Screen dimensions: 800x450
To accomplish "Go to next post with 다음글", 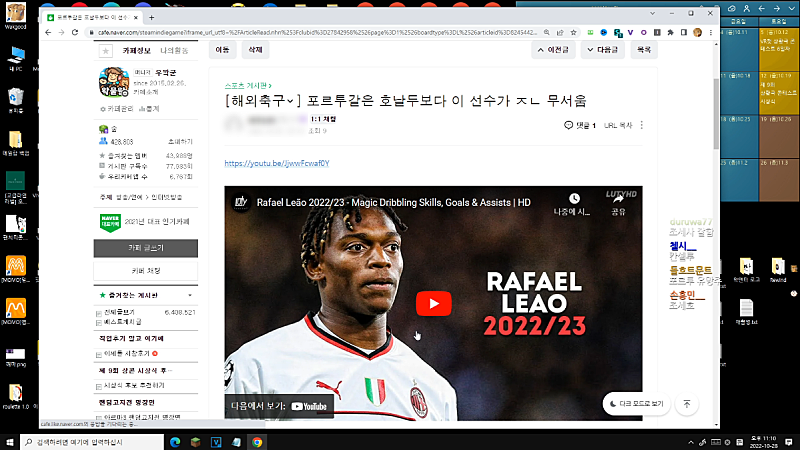I will (x=603, y=50).
